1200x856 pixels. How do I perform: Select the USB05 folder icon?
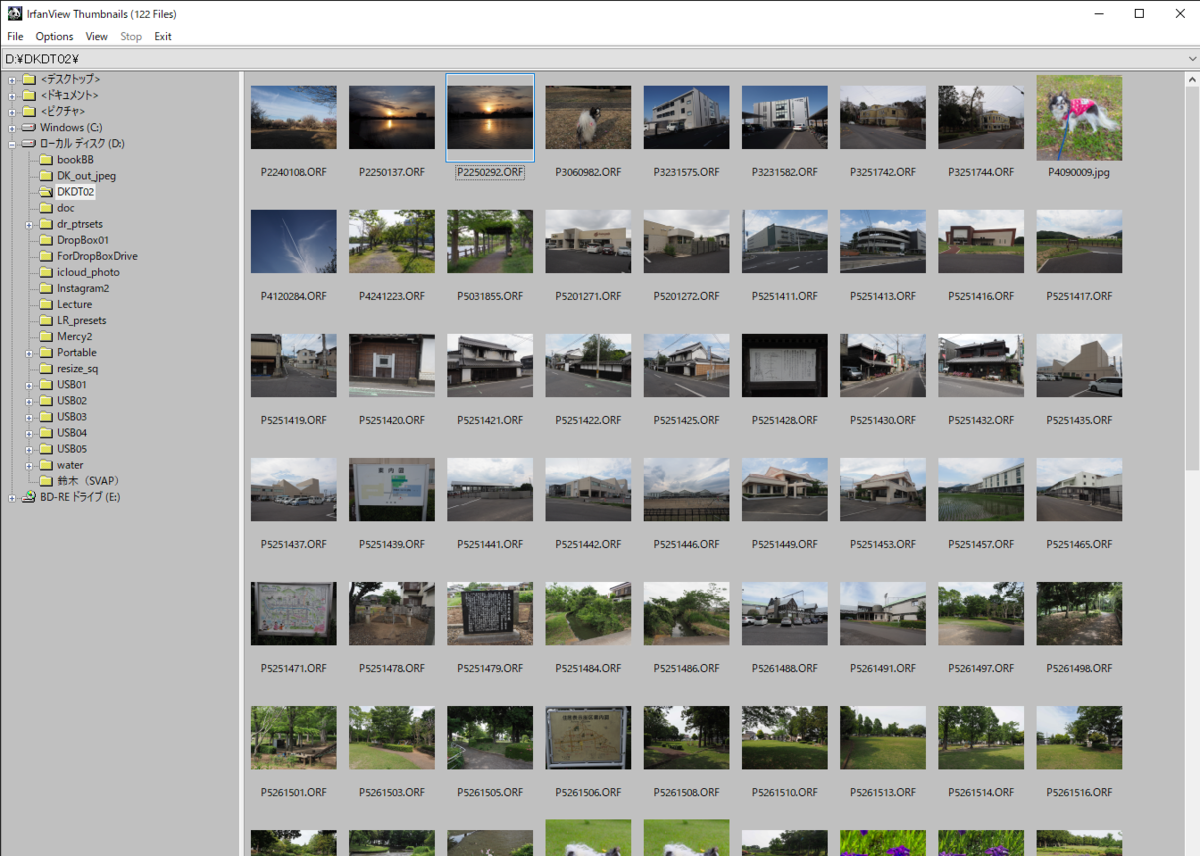[46, 448]
